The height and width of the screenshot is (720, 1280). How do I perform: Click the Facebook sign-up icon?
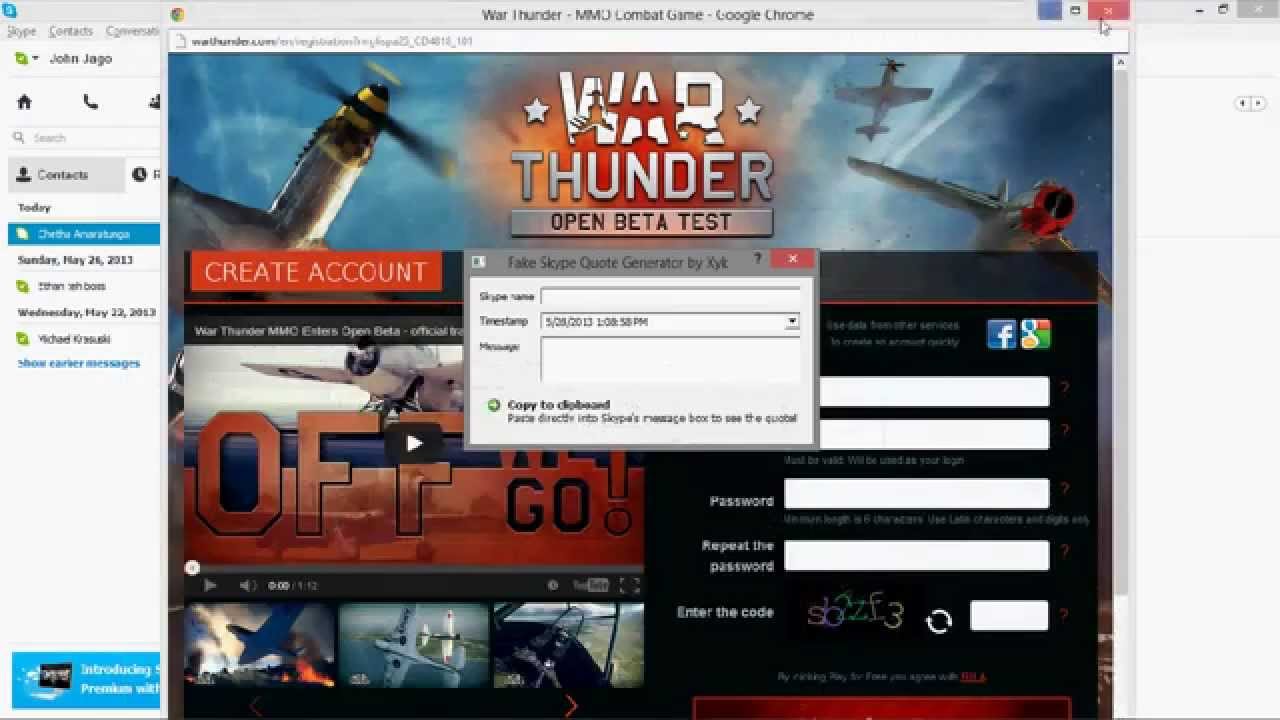point(1002,334)
